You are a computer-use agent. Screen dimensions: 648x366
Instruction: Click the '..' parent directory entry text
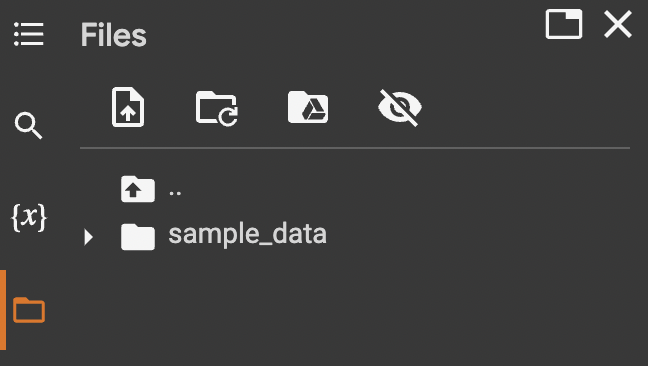click(175, 193)
